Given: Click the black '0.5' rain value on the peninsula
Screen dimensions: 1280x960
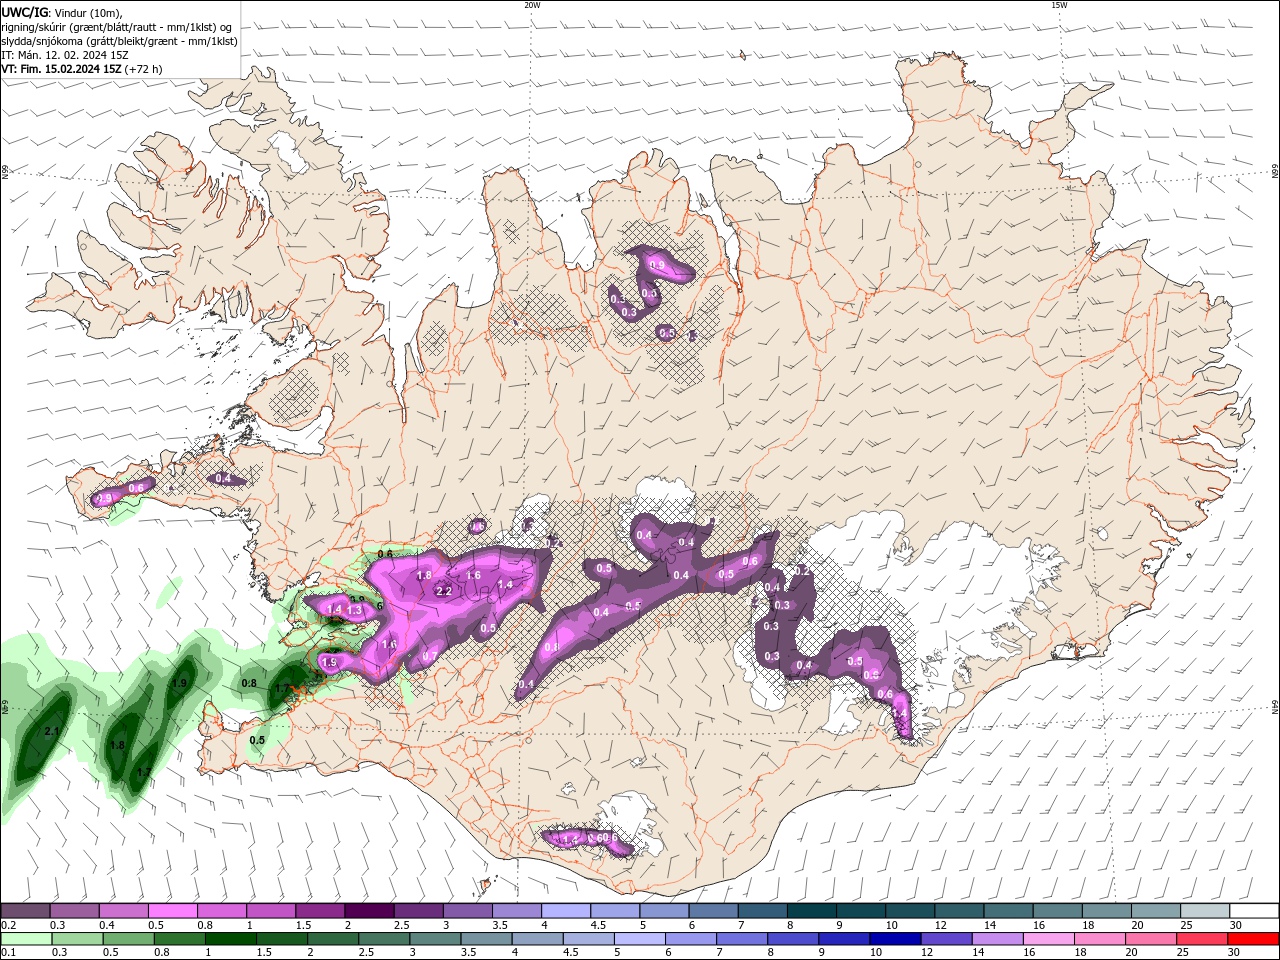Looking at the screenshot, I should (257, 740).
